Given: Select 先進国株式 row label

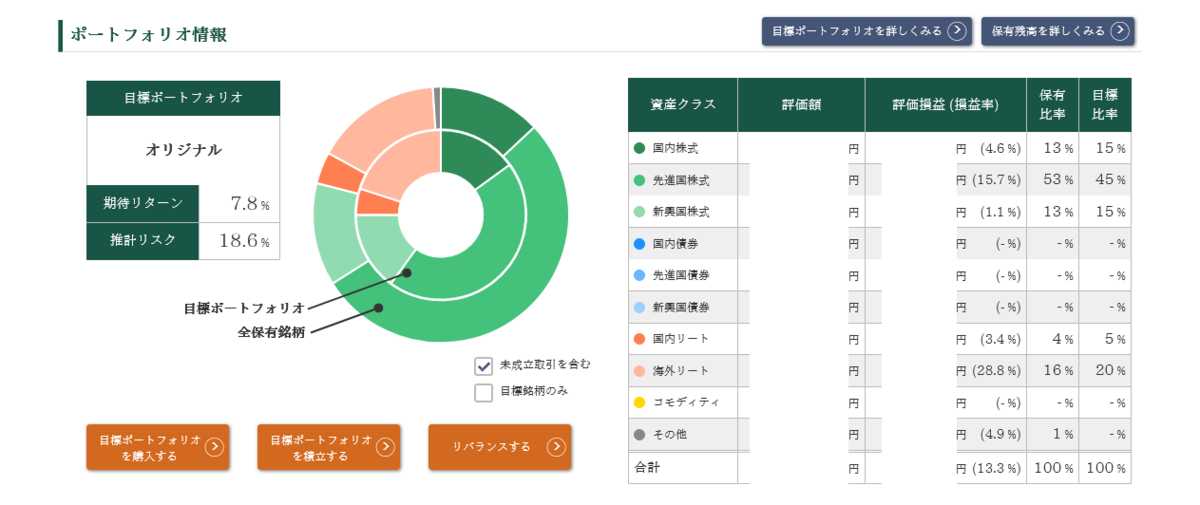Looking at the screenshot, I should (x=682, y=180).
